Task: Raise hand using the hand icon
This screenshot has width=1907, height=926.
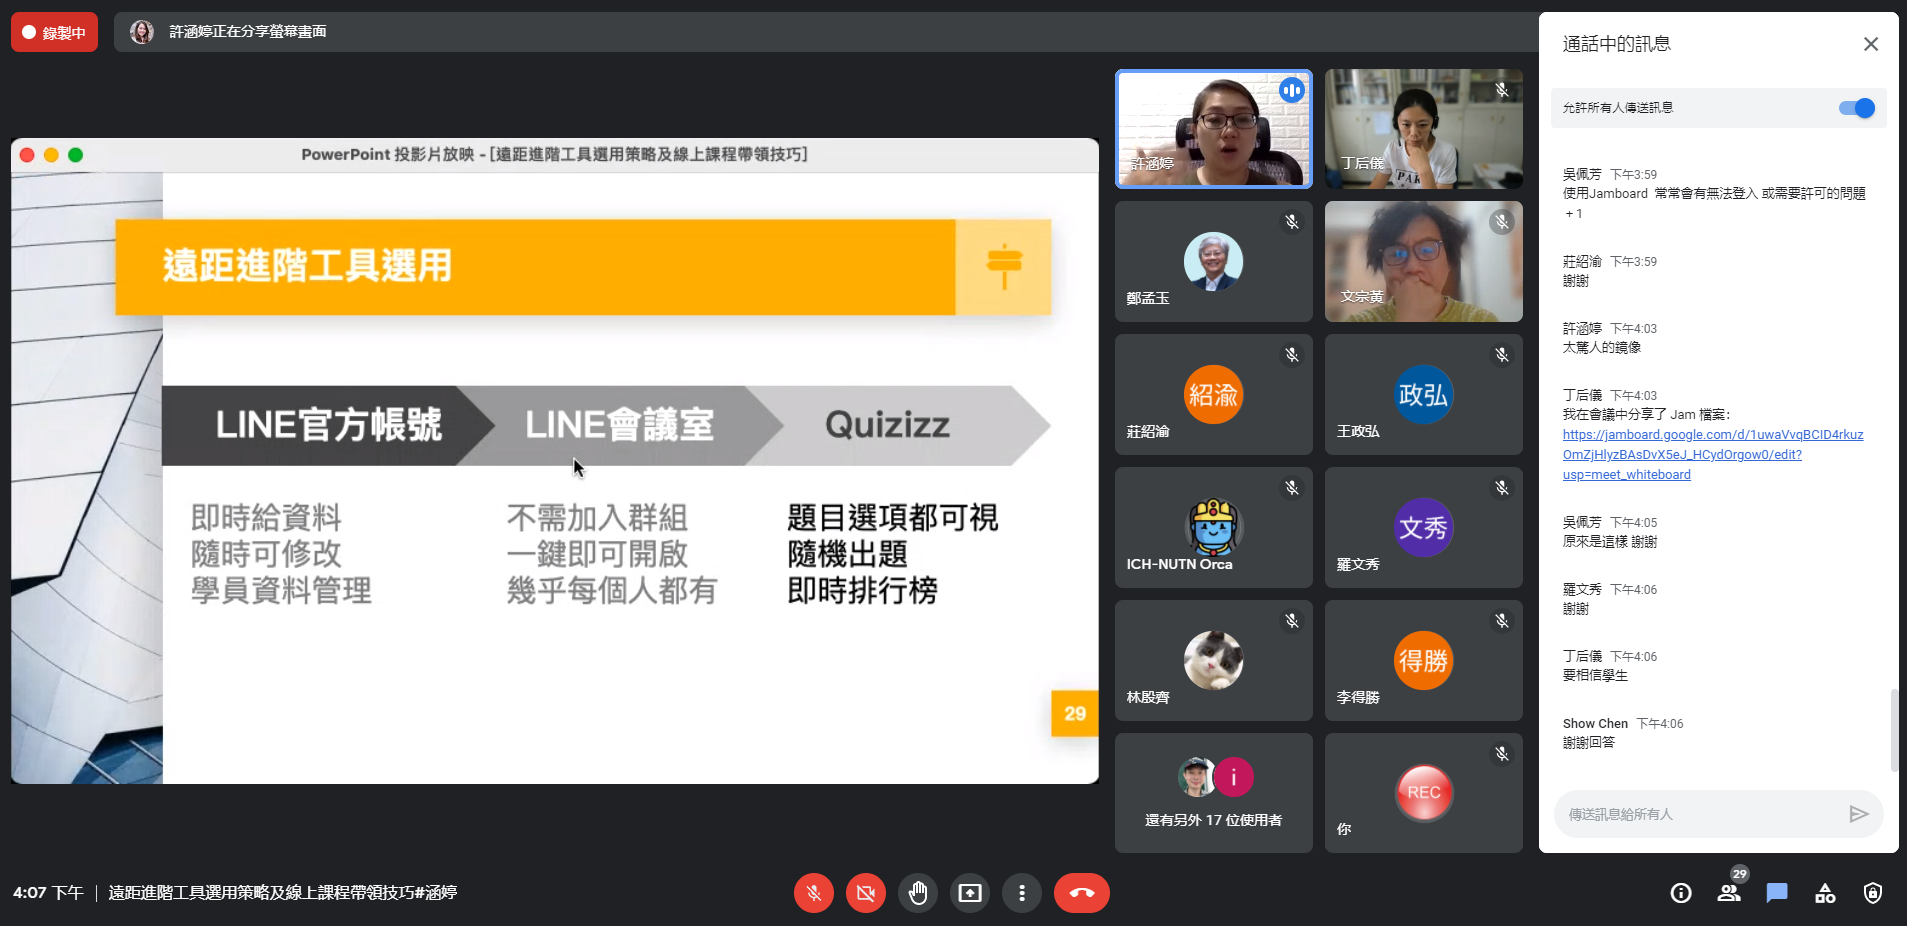Action: click(x=918, y=893)
